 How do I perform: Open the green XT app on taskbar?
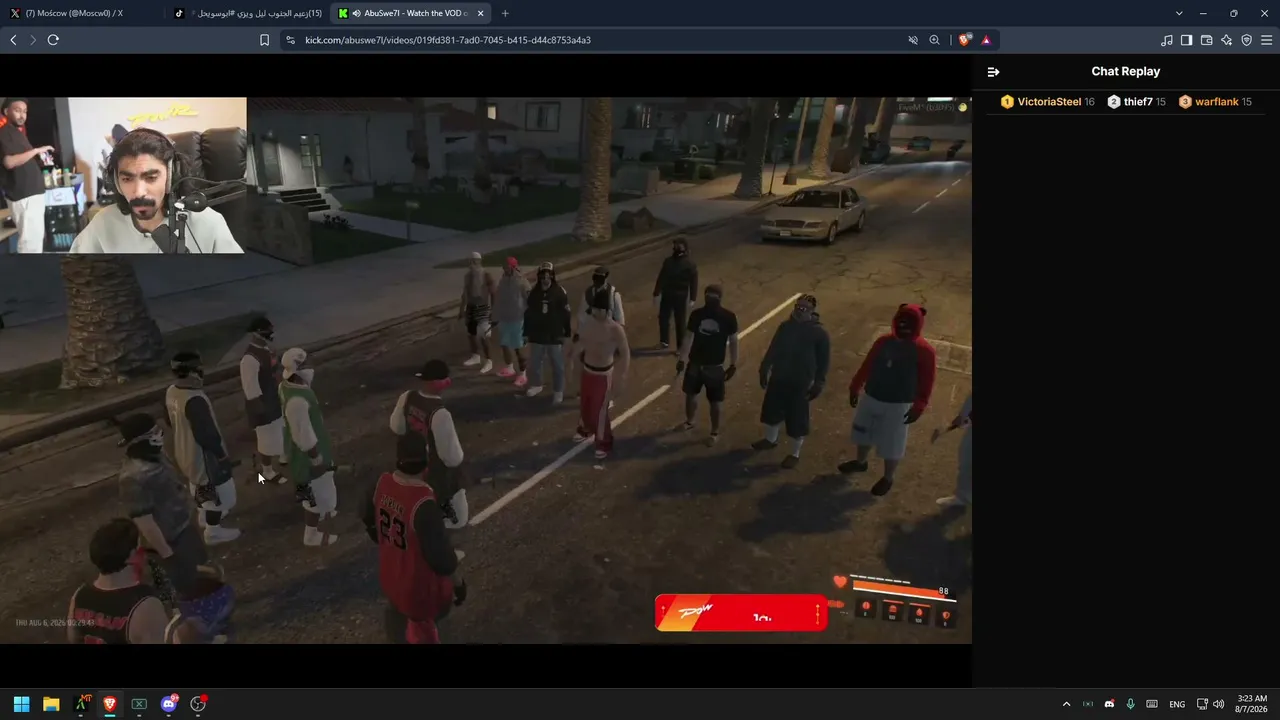tap(81, 704)
